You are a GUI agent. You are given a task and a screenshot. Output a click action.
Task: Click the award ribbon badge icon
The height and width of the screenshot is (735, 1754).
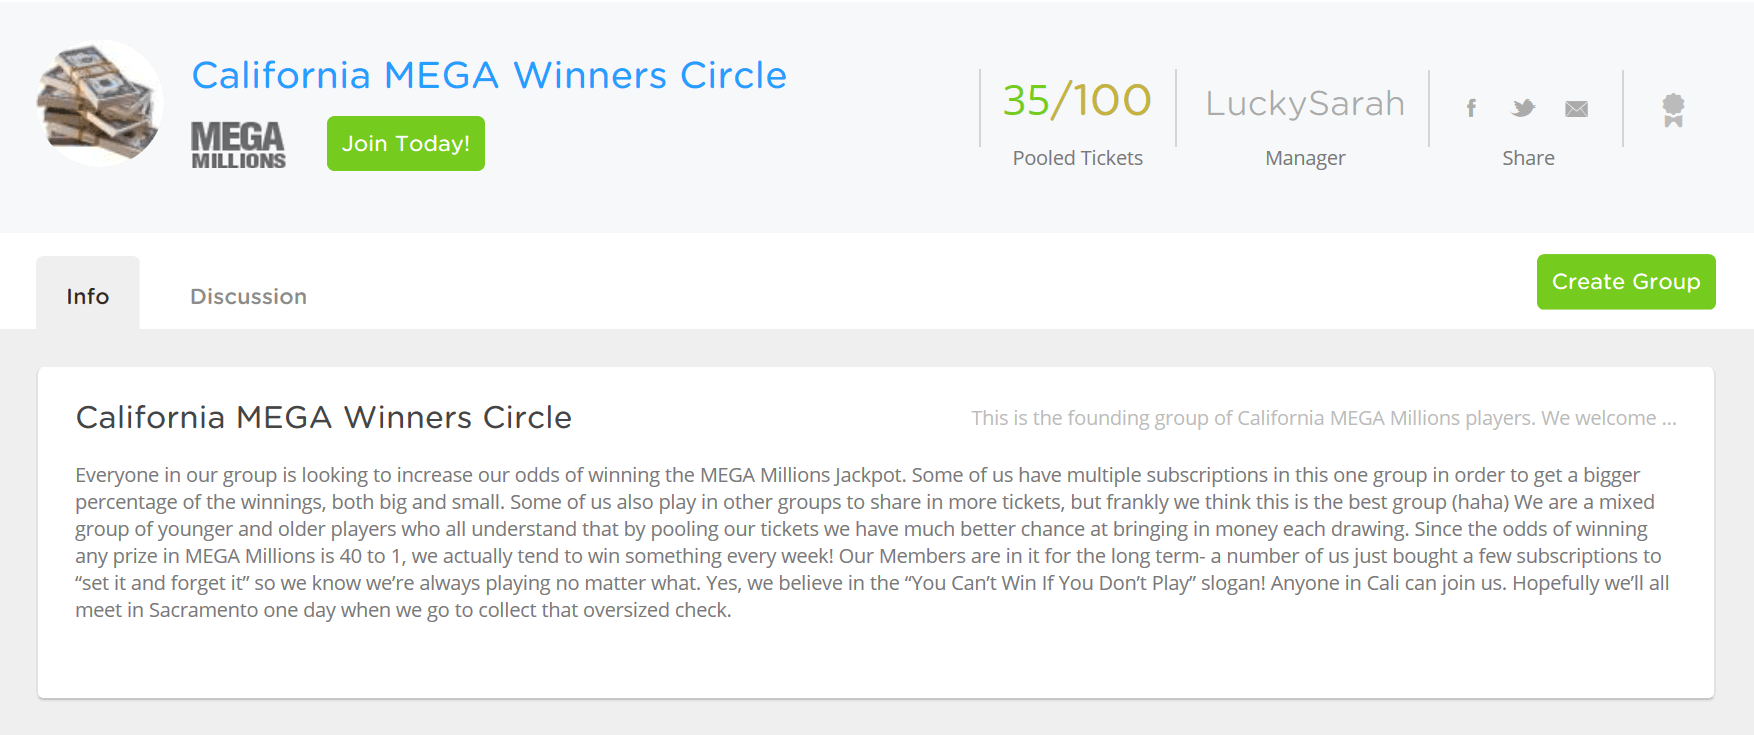(x=1673, y=109)
